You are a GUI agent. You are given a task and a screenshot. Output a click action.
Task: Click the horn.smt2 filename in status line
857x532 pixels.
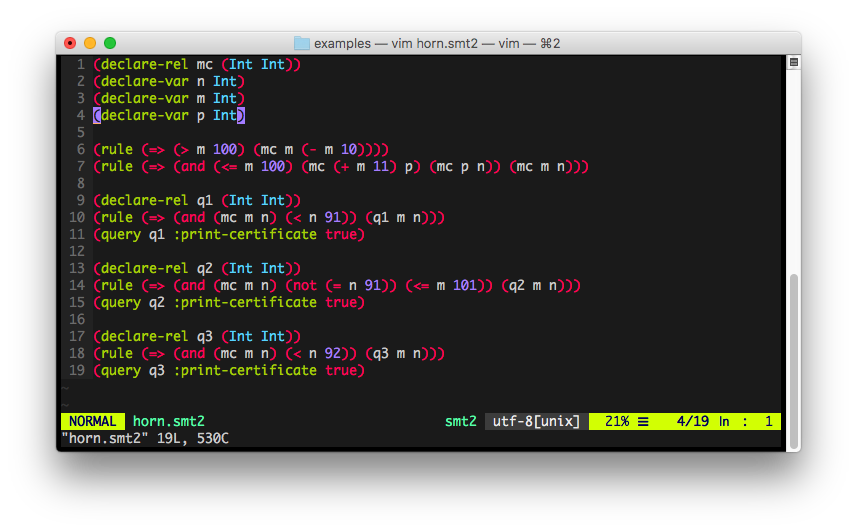point(168,422)
